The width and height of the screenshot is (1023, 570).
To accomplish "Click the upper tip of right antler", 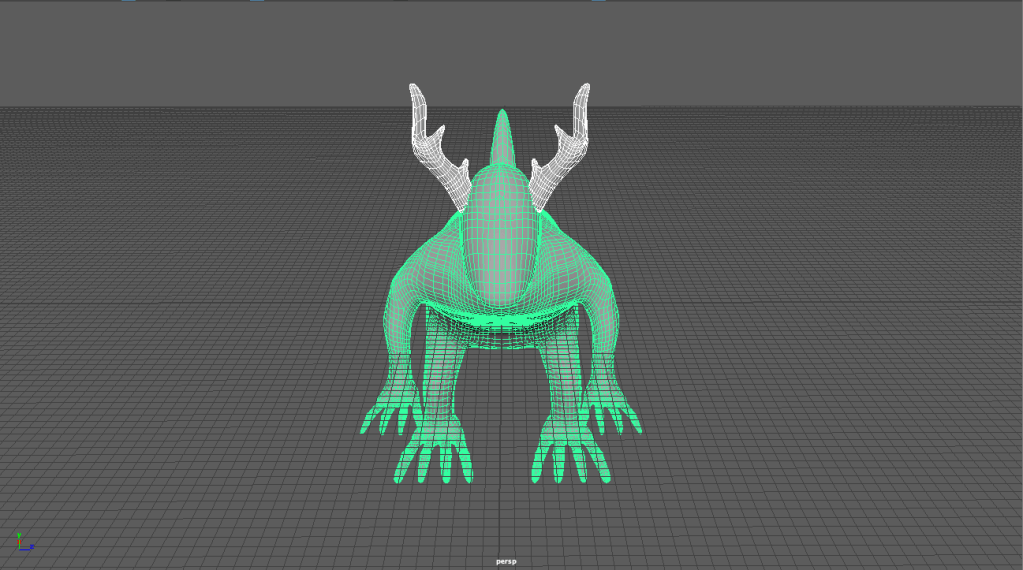I will click(x=582, y=93).
